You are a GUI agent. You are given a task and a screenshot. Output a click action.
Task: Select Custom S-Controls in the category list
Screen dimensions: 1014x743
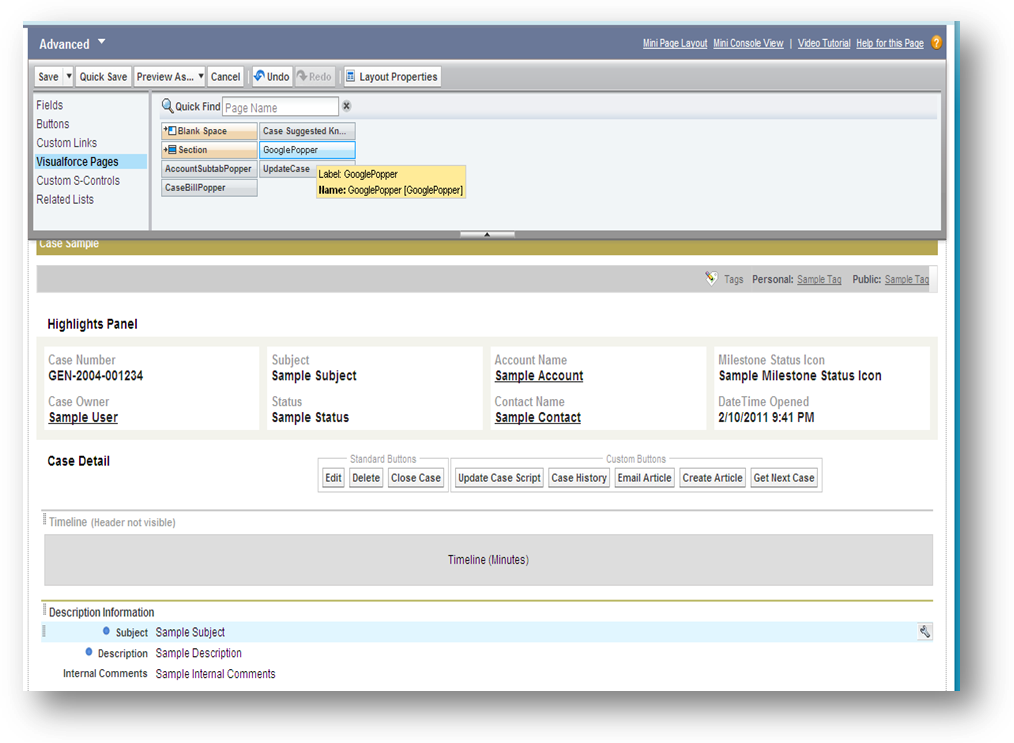[78, 181]
